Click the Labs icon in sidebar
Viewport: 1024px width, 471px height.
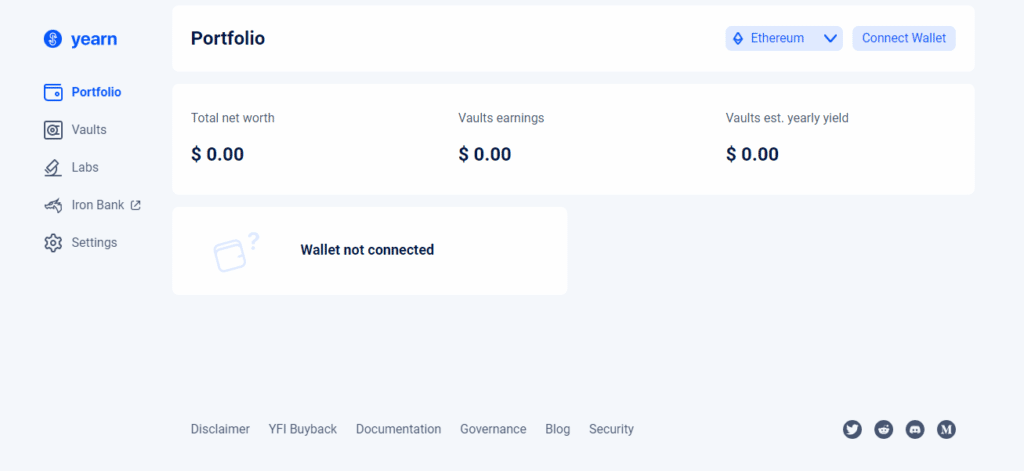[x=53, y=168]
